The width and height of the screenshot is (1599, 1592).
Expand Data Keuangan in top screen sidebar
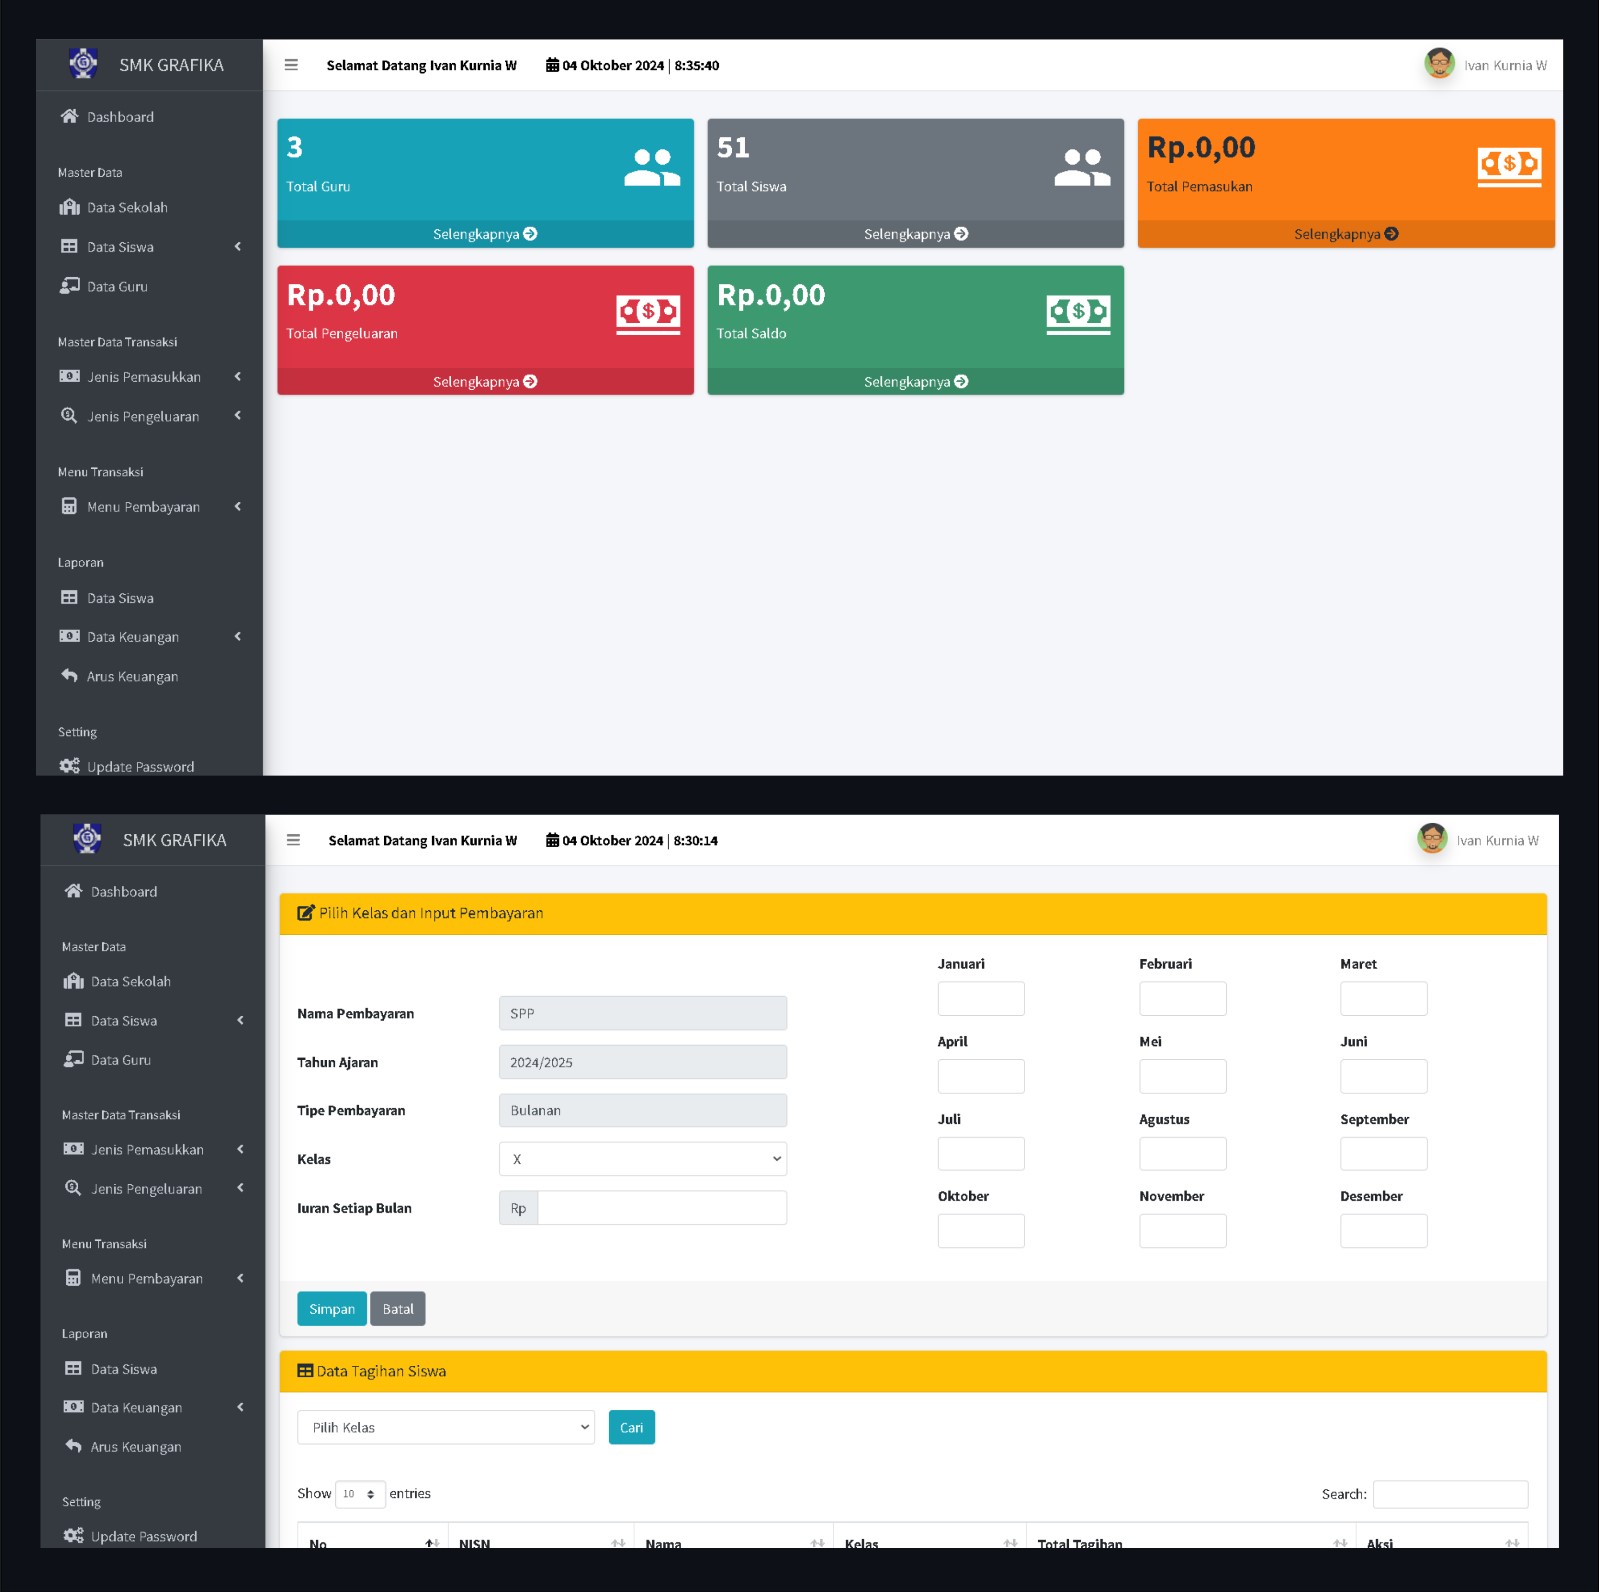(x=149, y=637)
